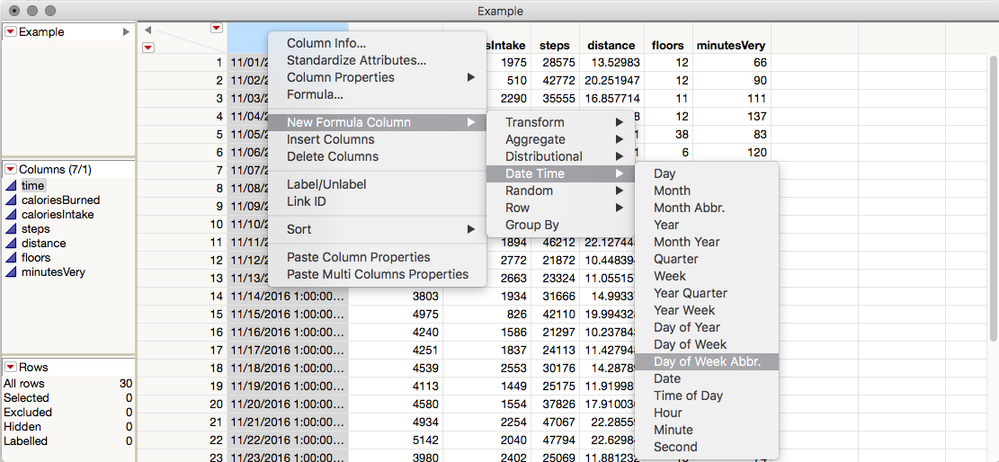Choose Month Abbr. option
Screen dimensions: 999x462
(x=707, y=208)
